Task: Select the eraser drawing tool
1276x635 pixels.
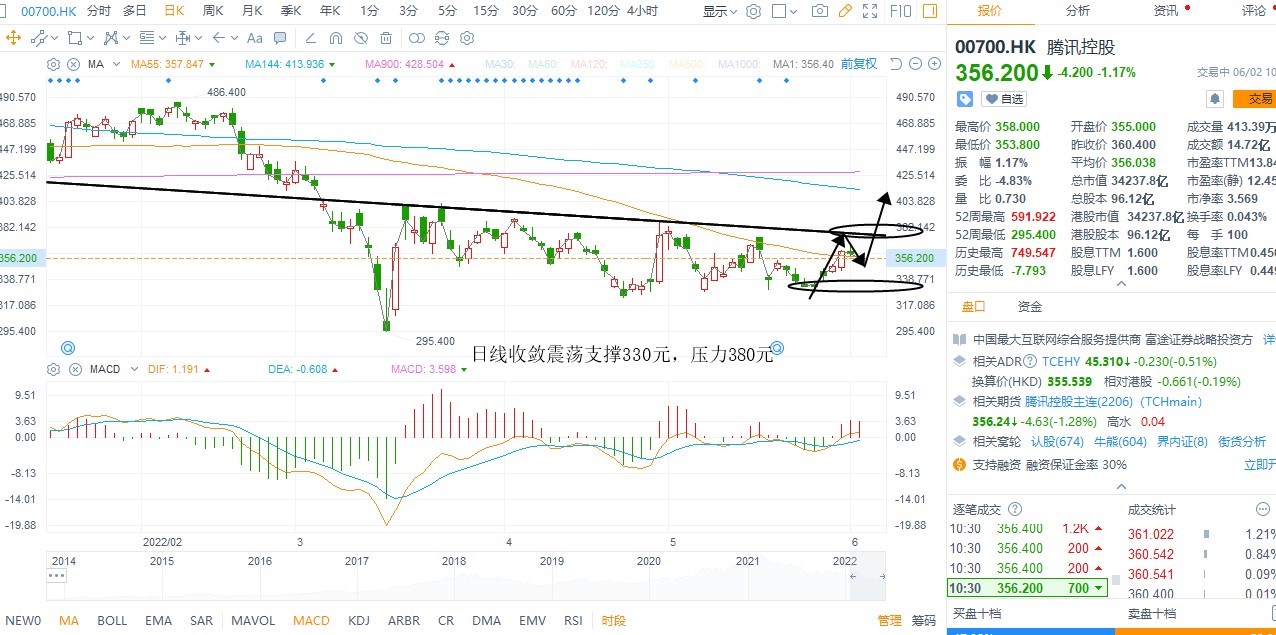Action: pyautogui.click(x=310, y=38)
